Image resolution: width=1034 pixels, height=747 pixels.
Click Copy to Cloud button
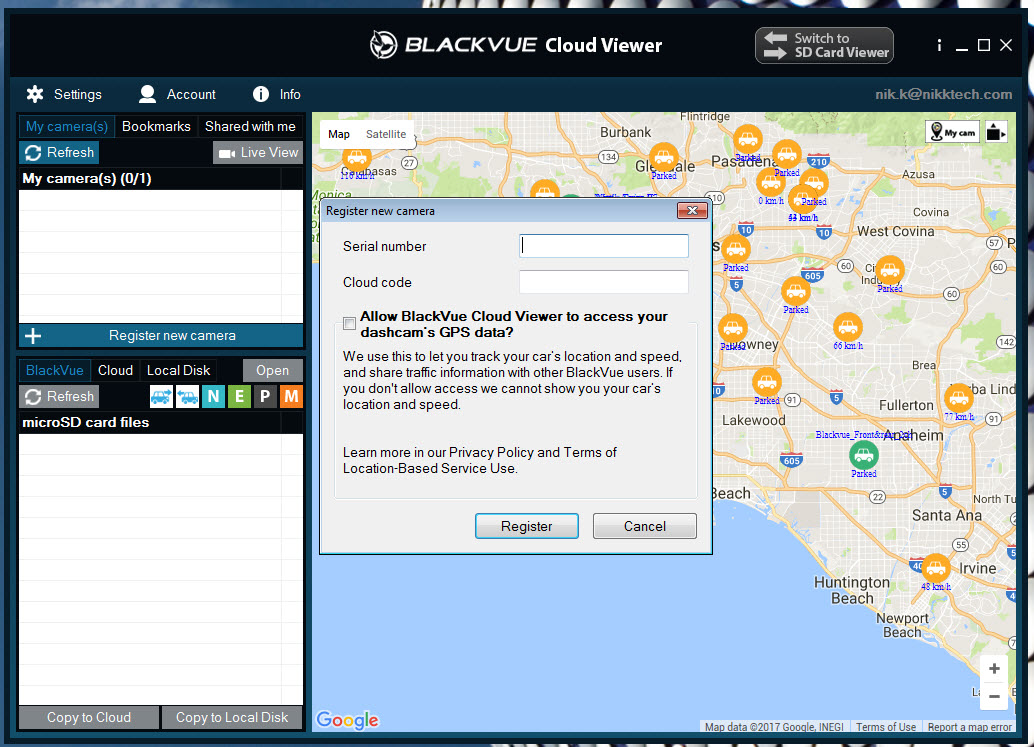[89, 717]
